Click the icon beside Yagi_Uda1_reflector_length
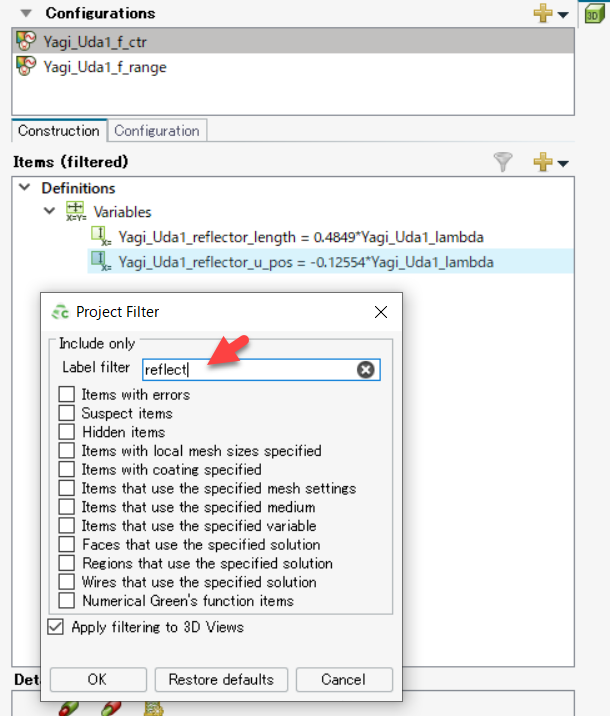The height and width of the screenshot is (716, 610). coord(101,236)
